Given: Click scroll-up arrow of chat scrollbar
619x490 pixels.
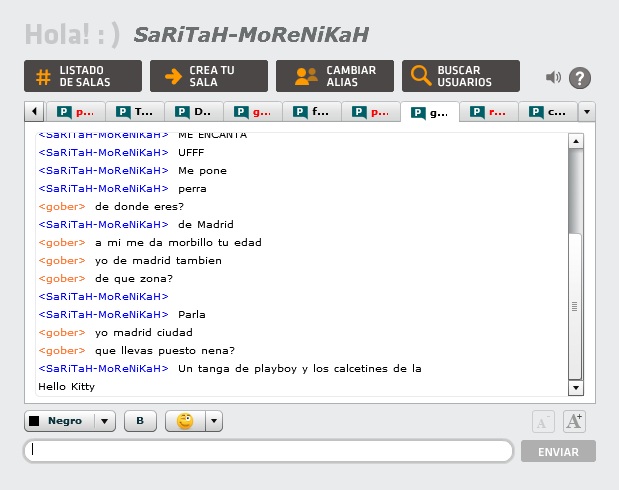Looking at the screenshot, I should pos(575,141).
